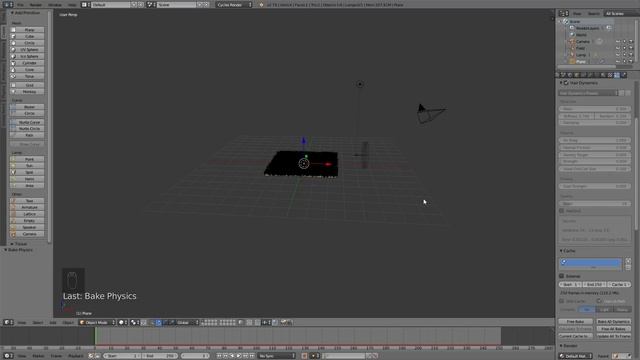Click the timeline End frame field
640x360 pixels.
coord(160,356)
